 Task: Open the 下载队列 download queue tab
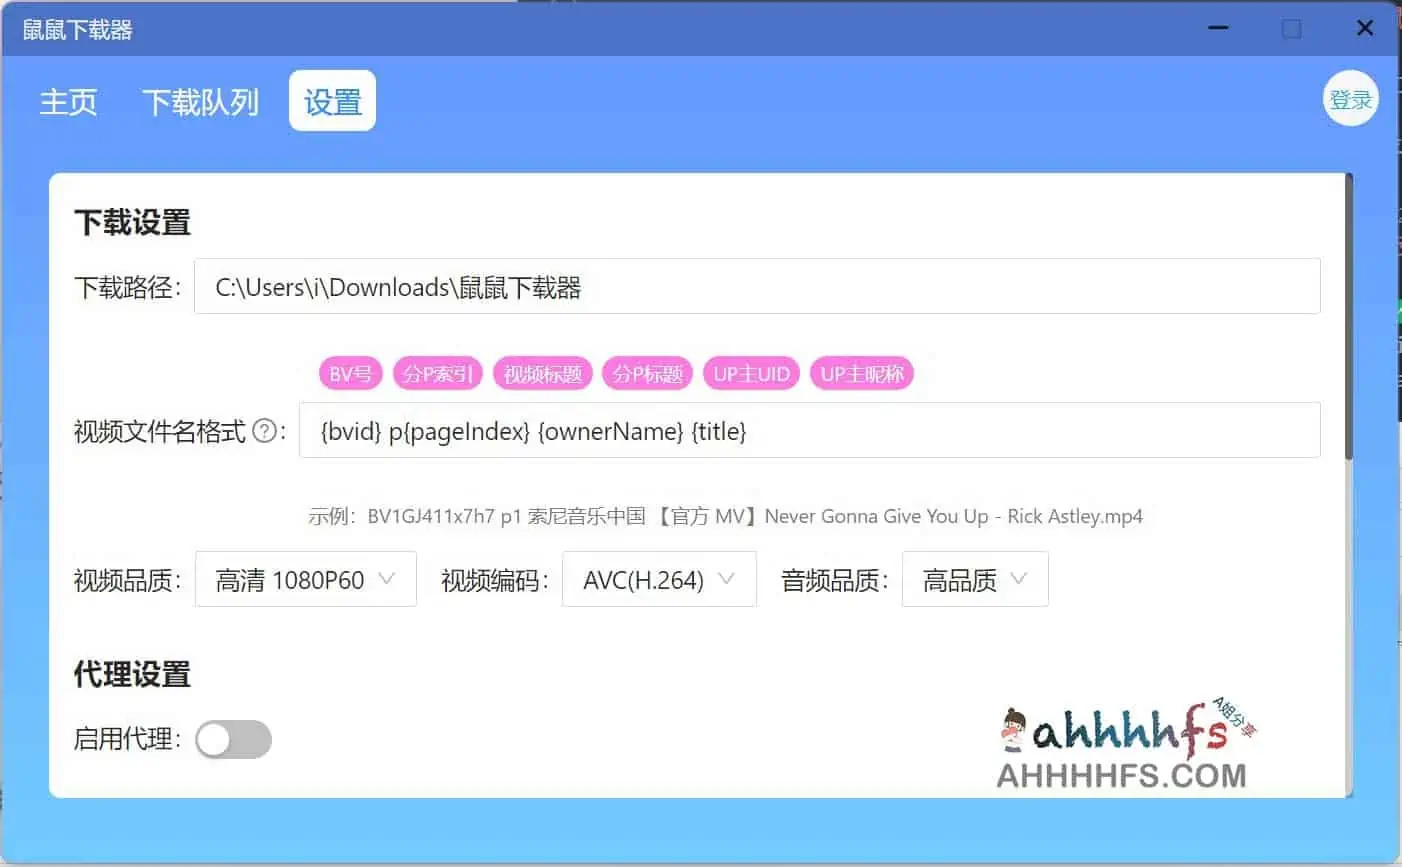pyautogui.click(x=199, y=100)
